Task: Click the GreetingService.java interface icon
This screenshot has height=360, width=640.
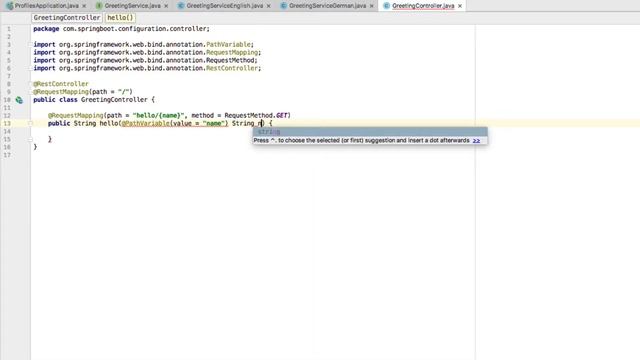Action: (x=99, y=6)
